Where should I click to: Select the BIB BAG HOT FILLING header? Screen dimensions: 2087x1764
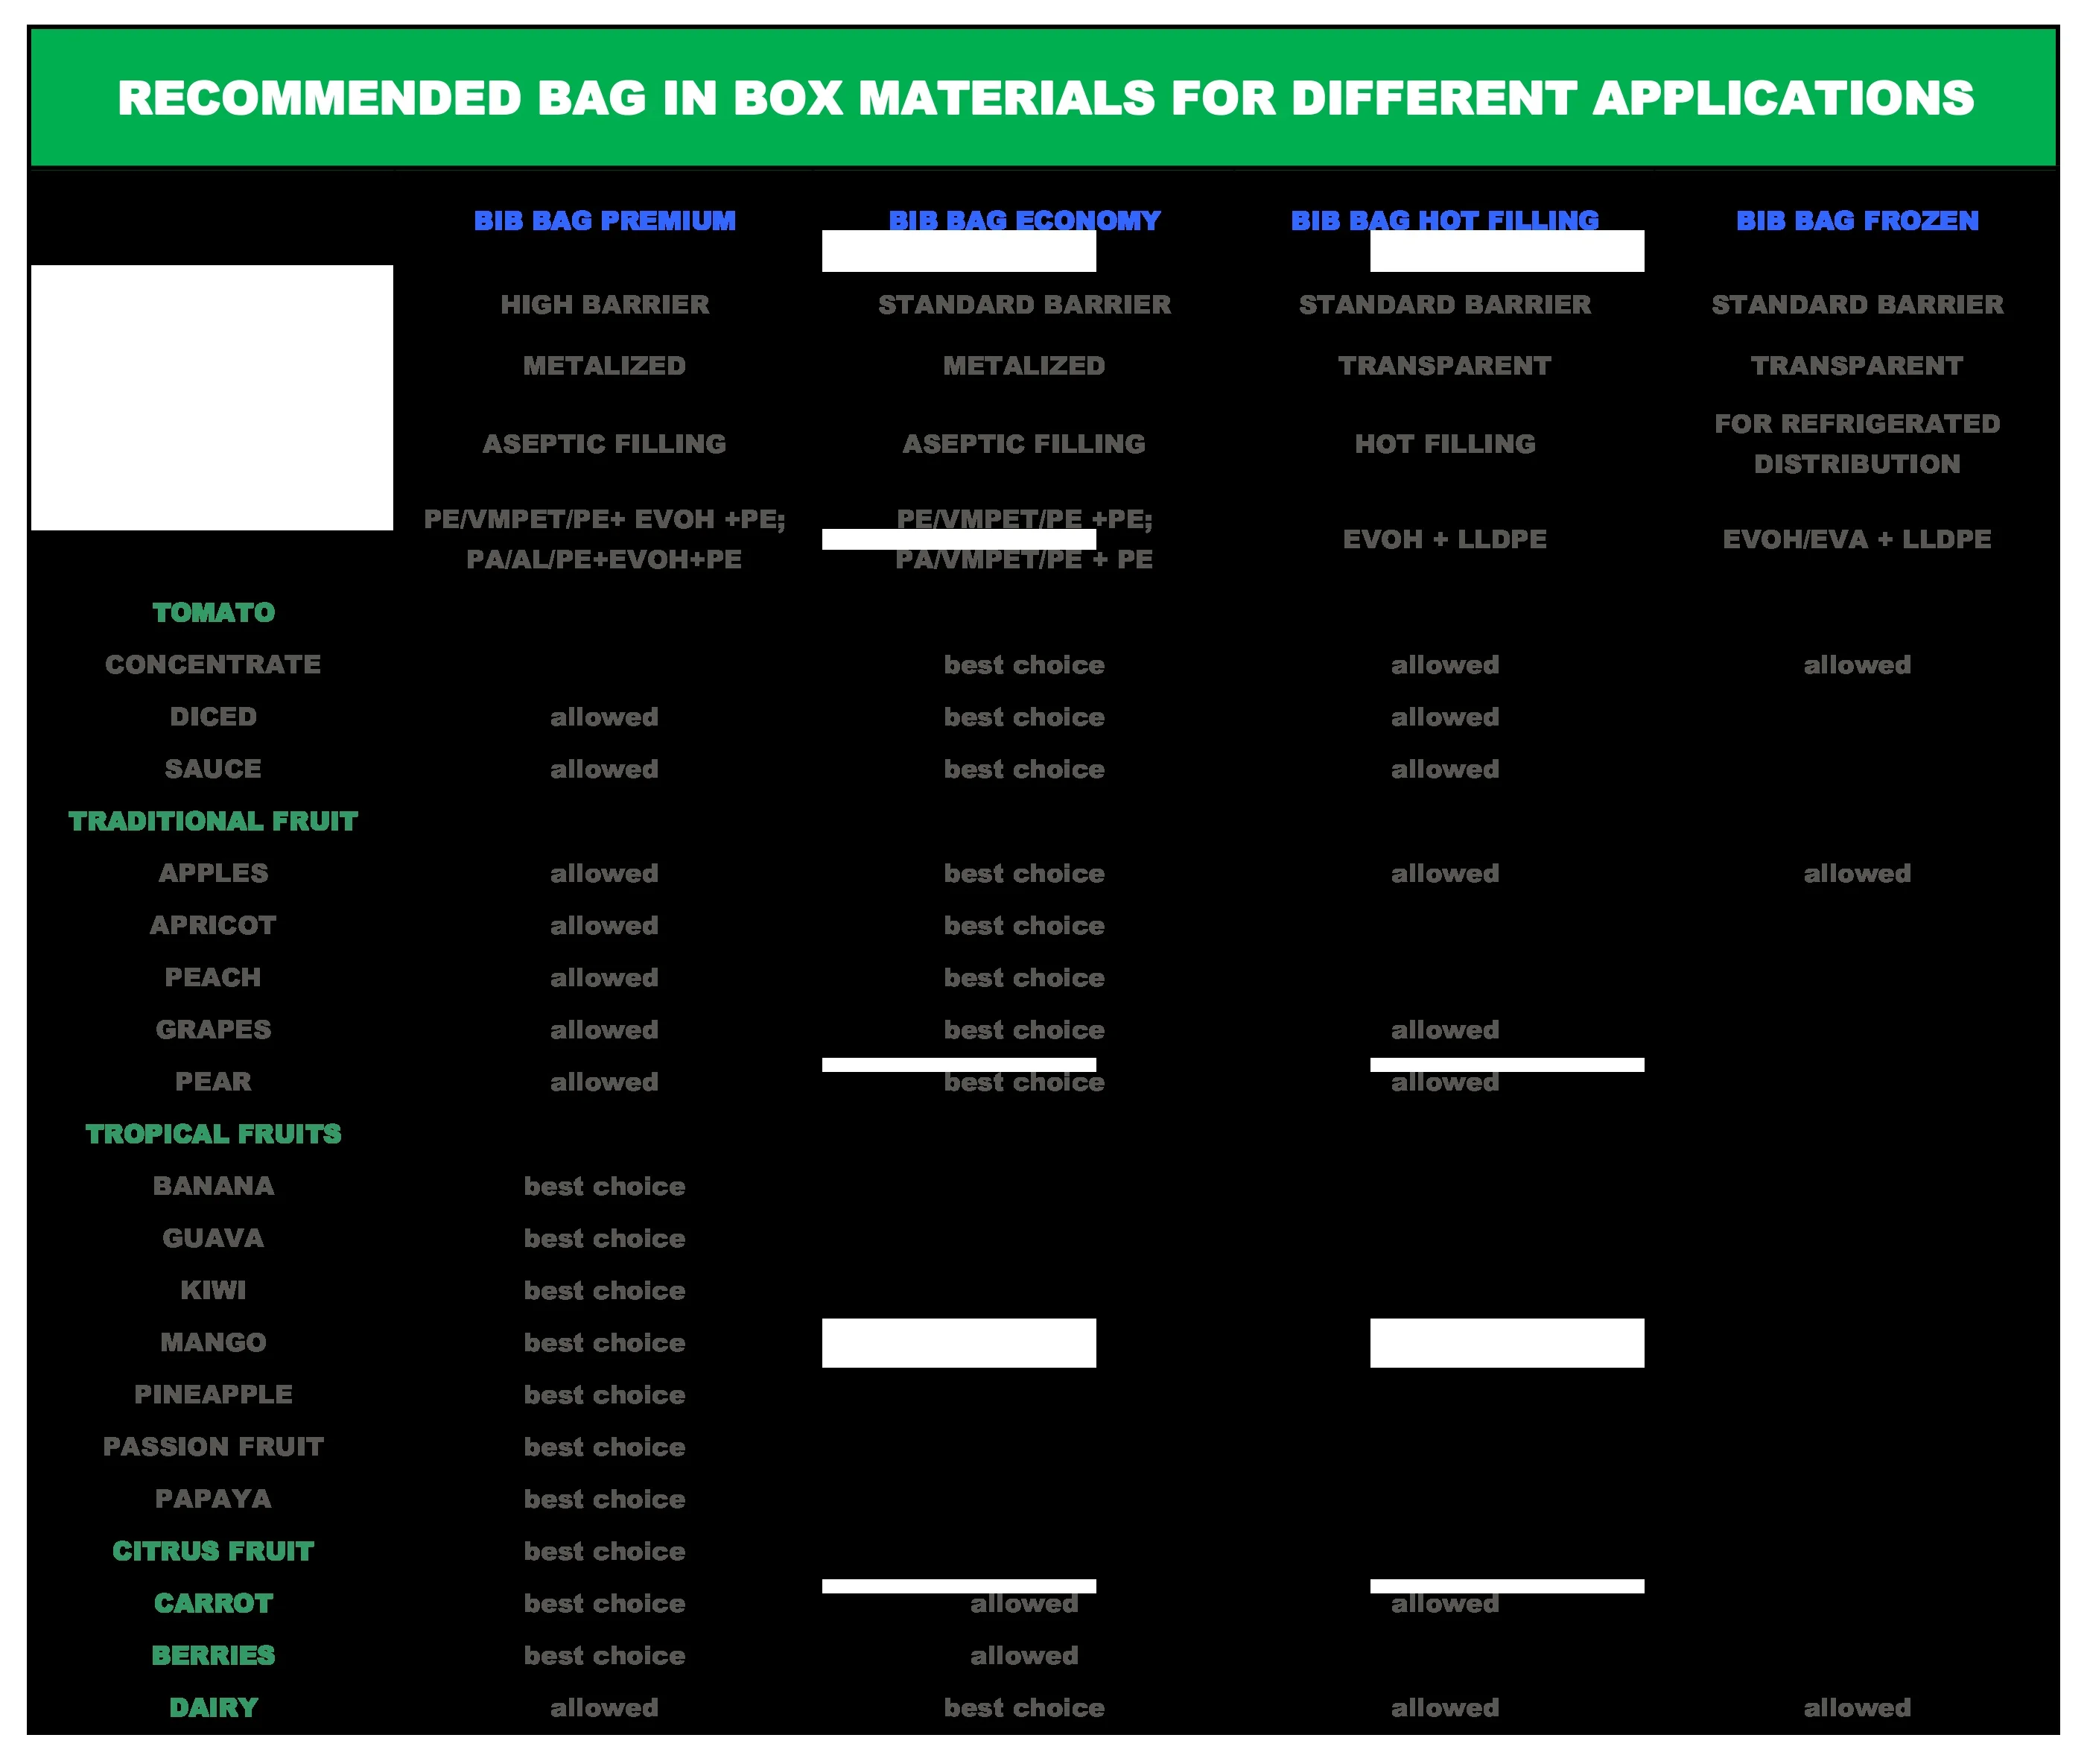point(1444,220)
